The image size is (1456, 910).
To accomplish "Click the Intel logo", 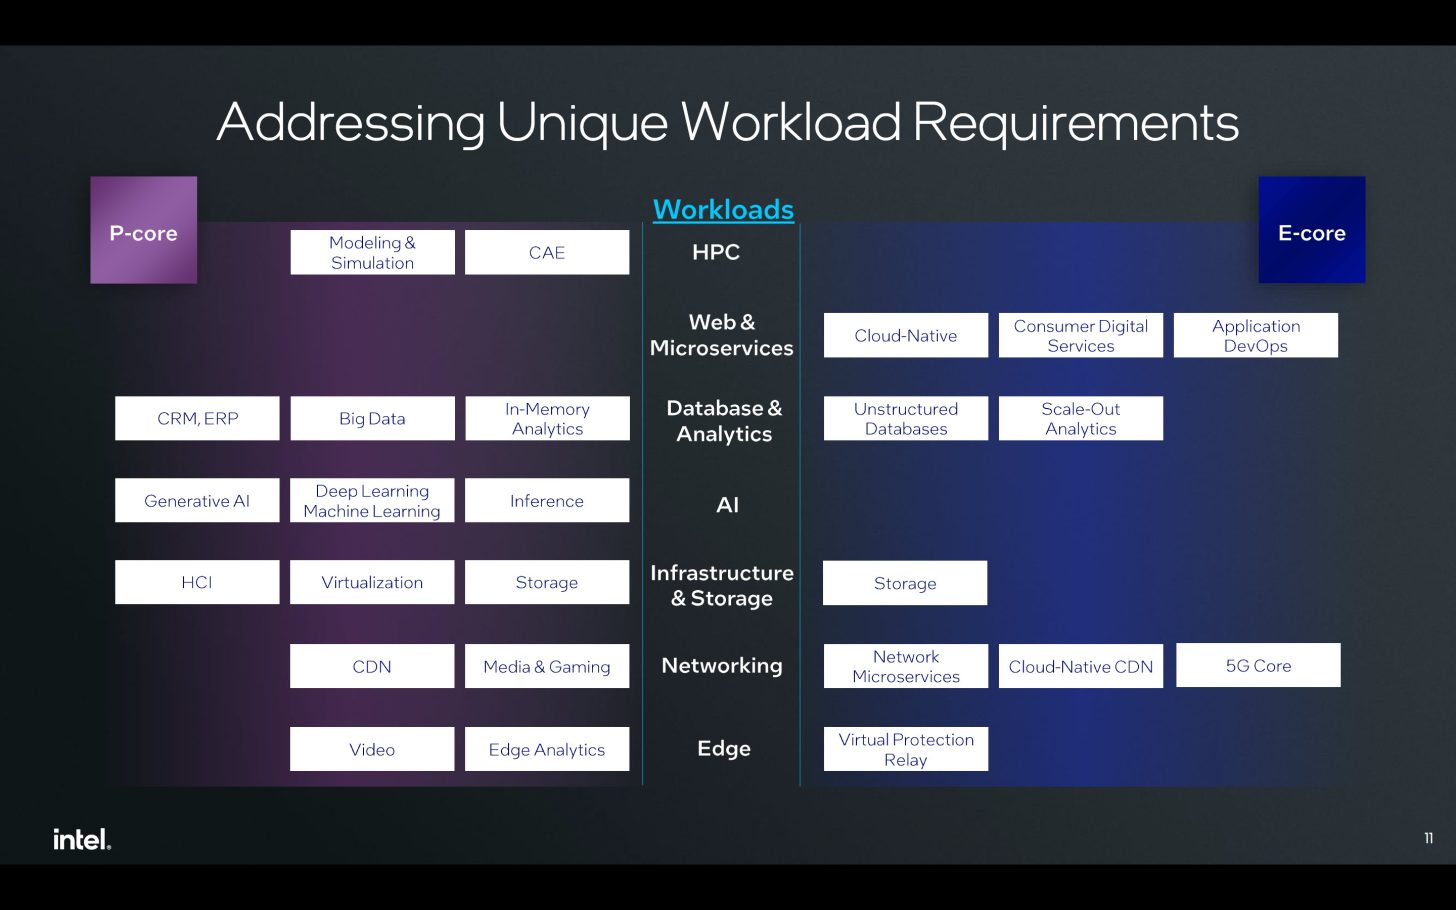I will (82, 839).
